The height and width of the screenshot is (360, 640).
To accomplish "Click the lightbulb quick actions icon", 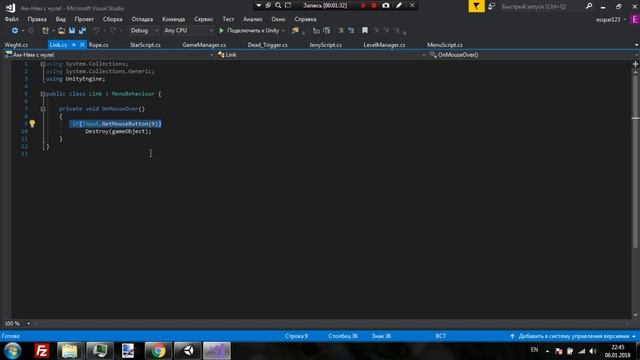I will [32, 124].
